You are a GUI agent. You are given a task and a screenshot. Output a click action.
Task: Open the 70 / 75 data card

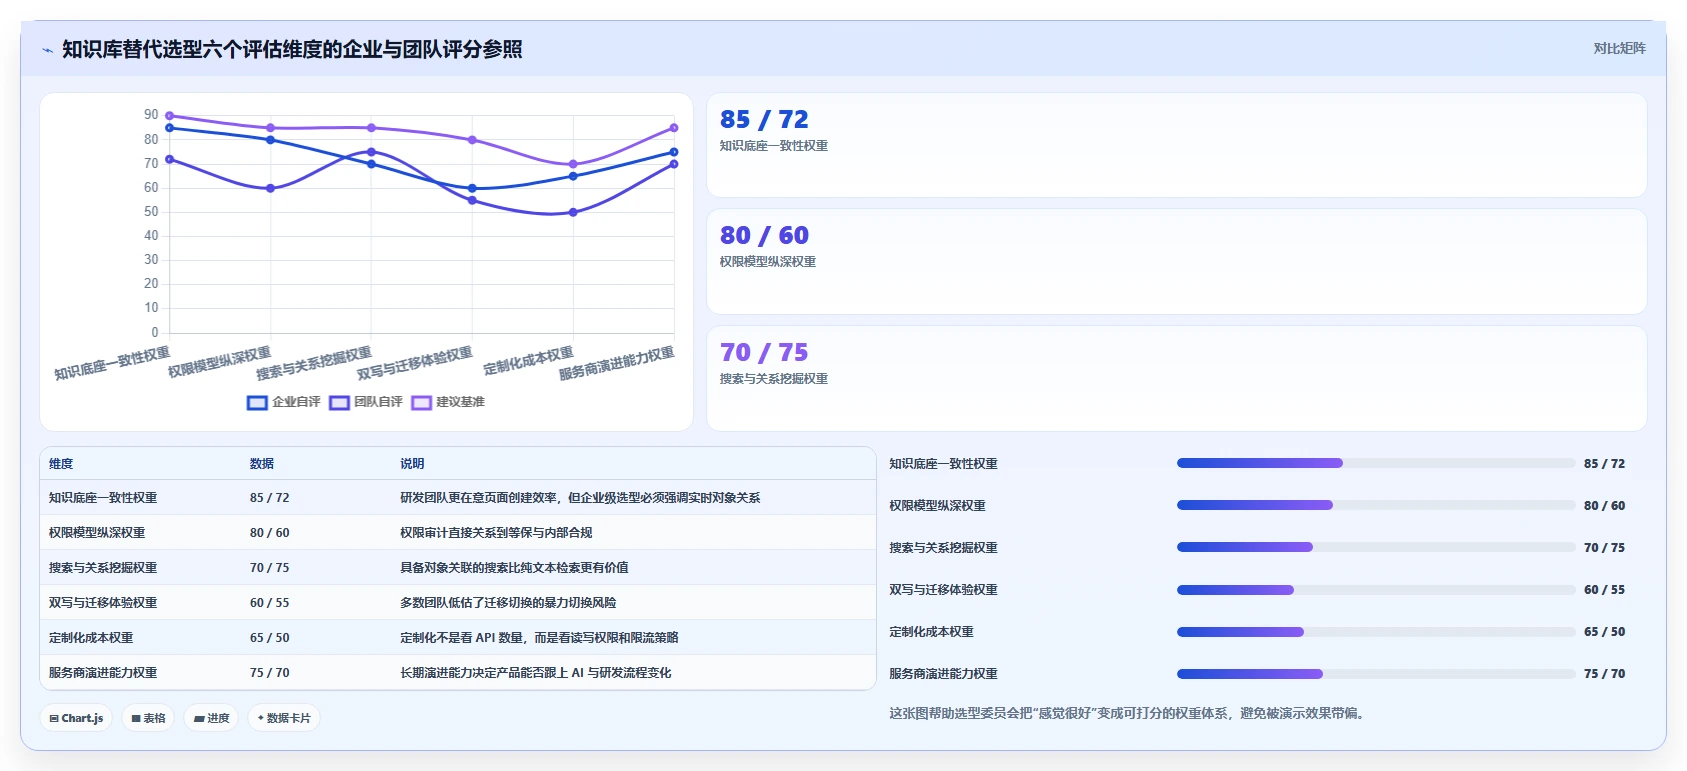(x=1176, y=378)
